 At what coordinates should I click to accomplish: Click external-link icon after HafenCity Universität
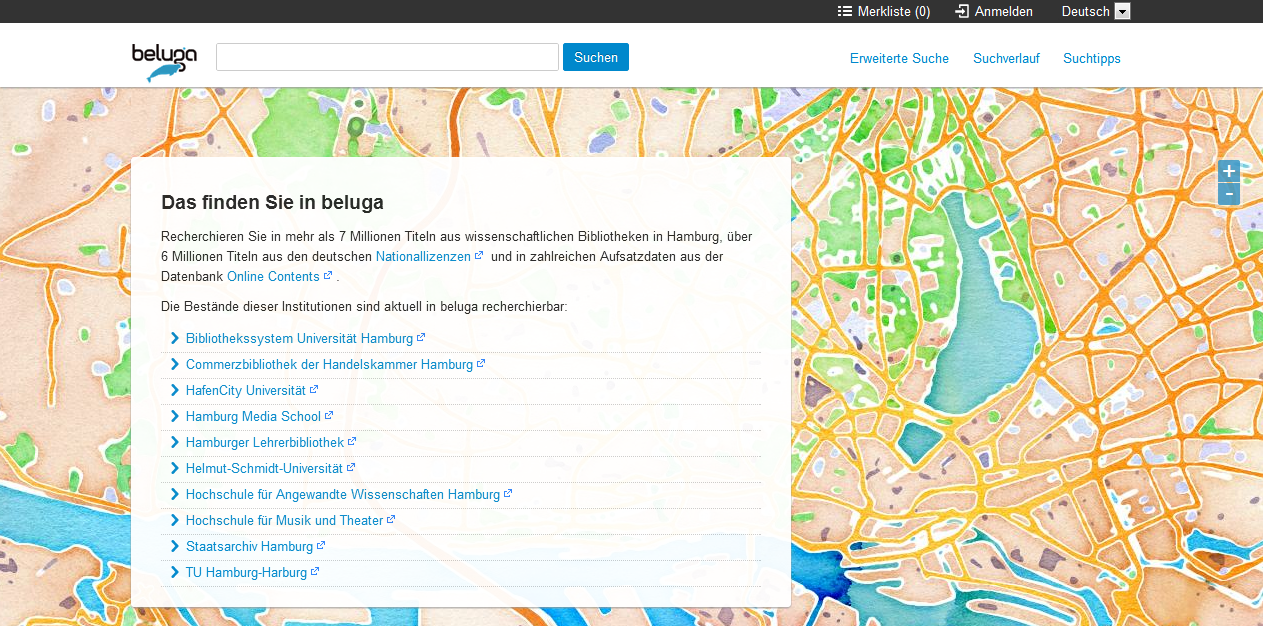point(314,389)
